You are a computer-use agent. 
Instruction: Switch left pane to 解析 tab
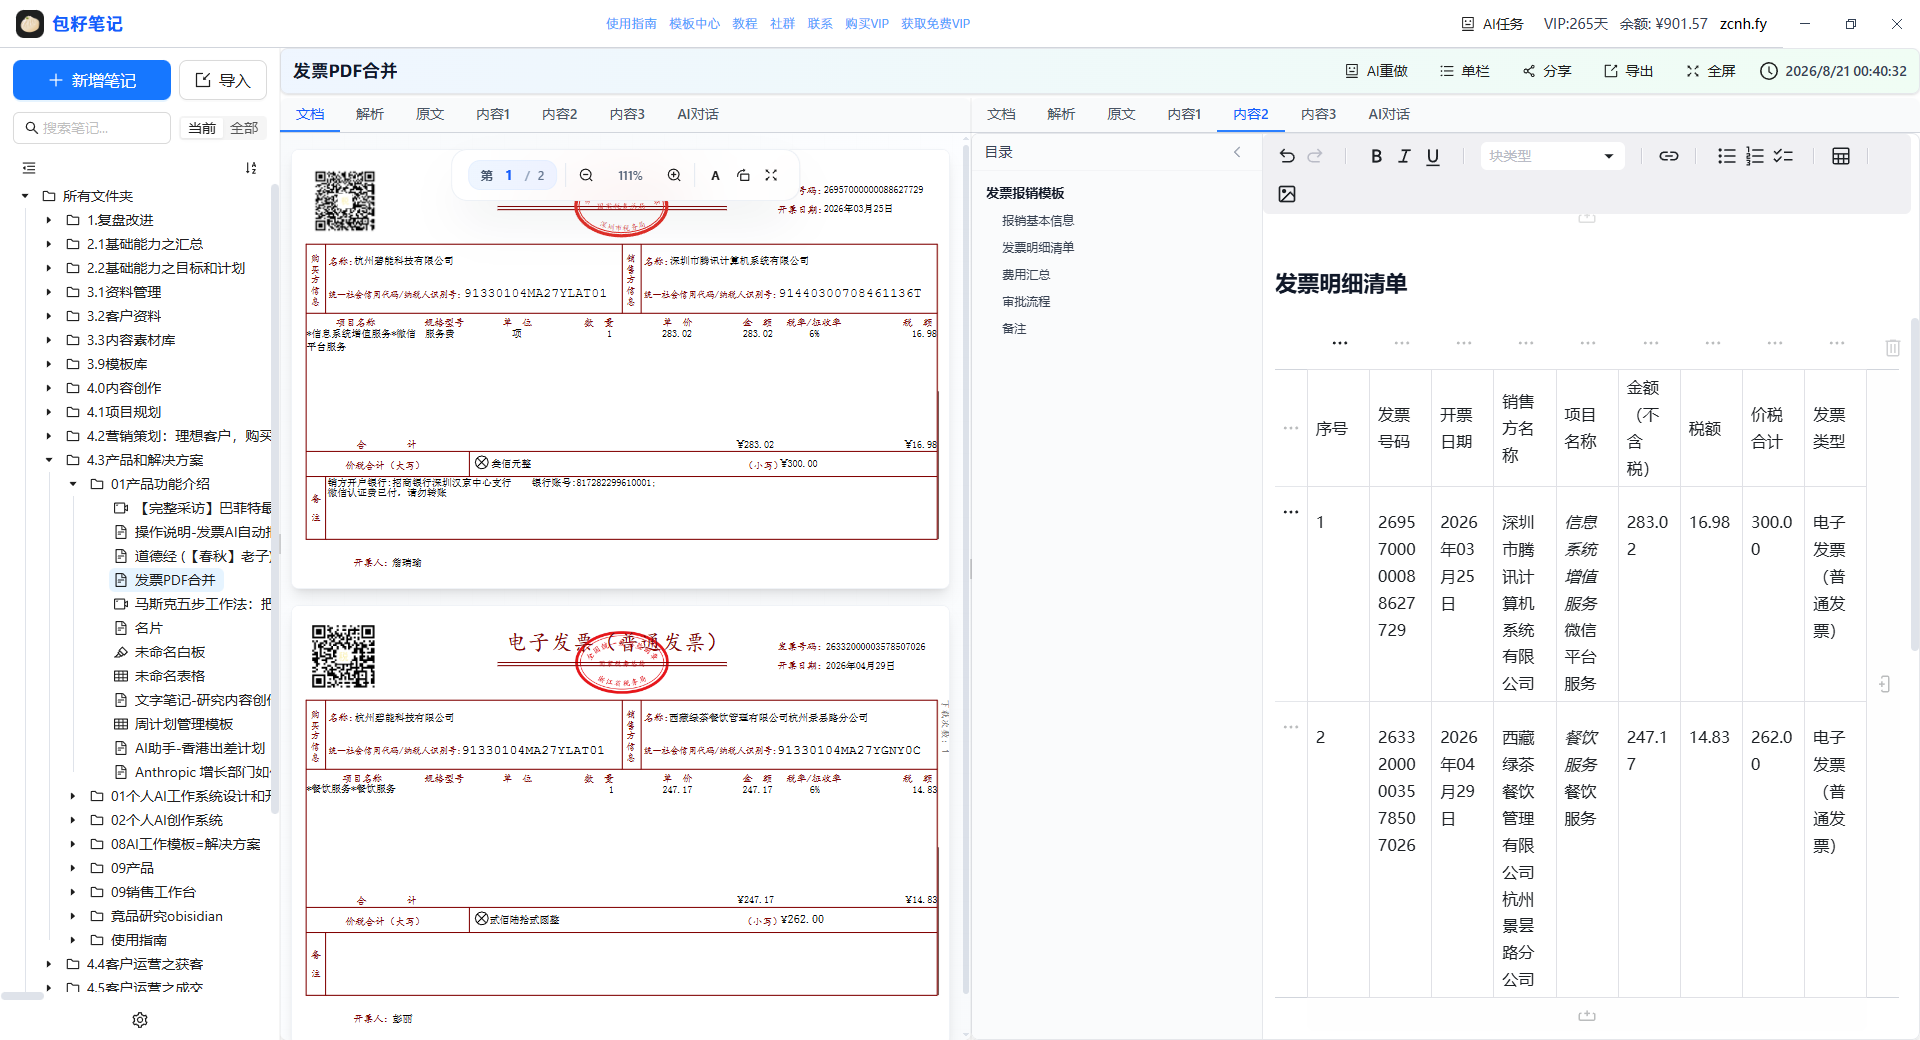(370, 114)
